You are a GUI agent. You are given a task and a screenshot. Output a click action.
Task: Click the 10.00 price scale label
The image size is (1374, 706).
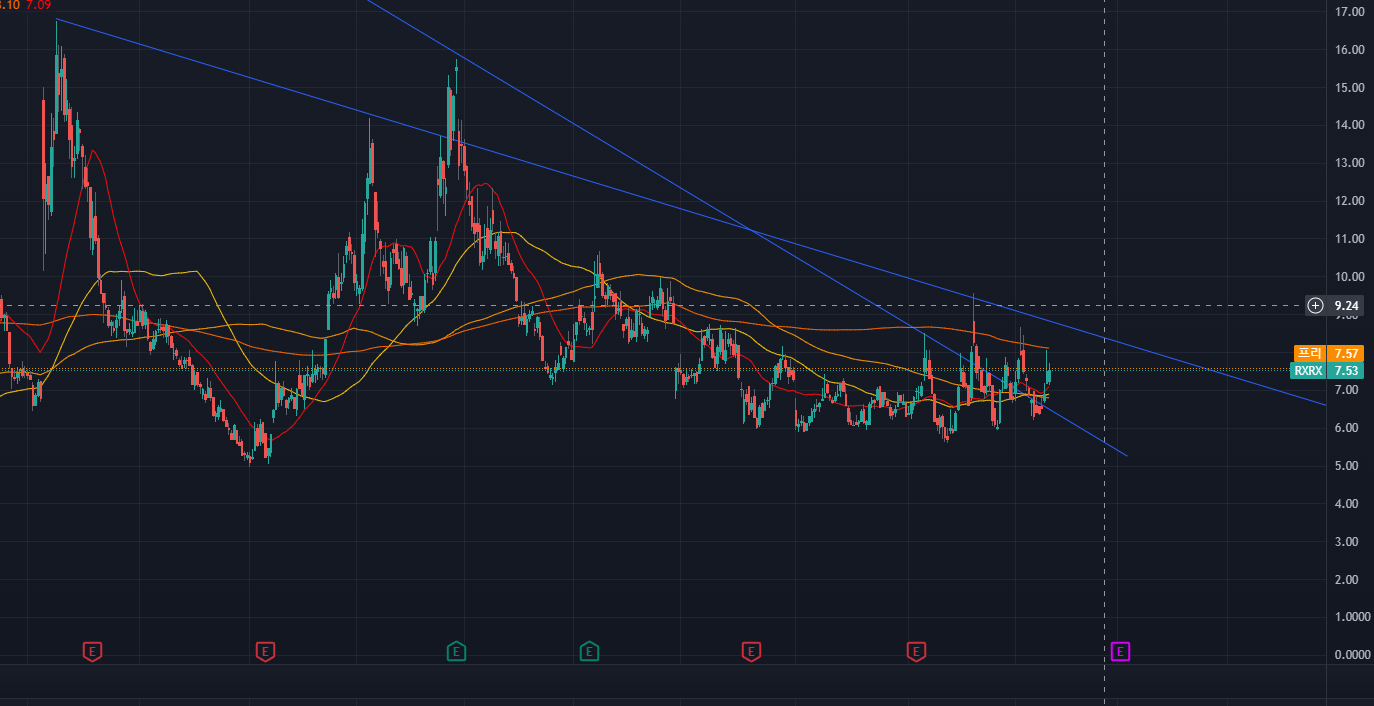point(1349,277)
